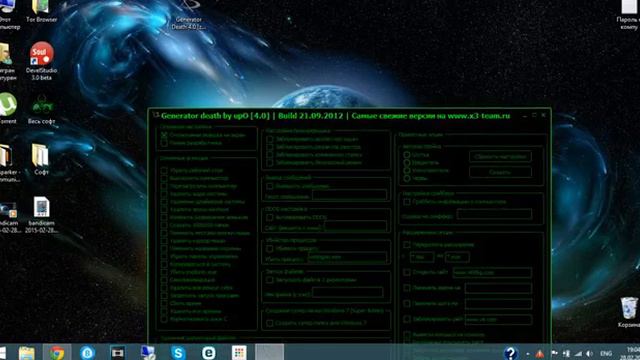Image resolution: width=640 pixels, height=360 pixels.
Task: Show hidden tray icons arrow
Action: point(528,354)
